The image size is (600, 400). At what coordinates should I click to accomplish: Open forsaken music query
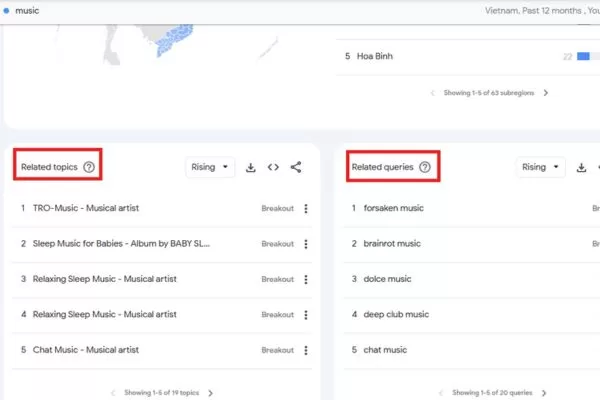point(393,208)
